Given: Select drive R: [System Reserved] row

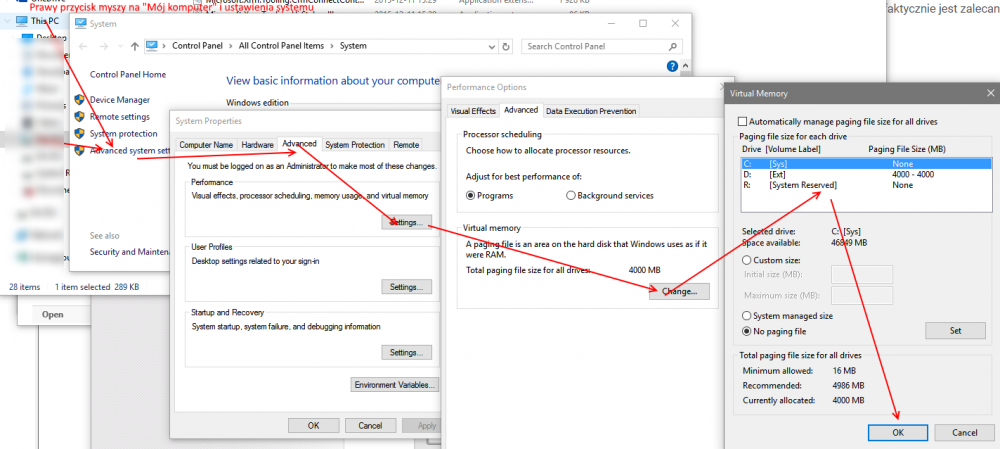Looking at the screenshot, I should point(866,185).
